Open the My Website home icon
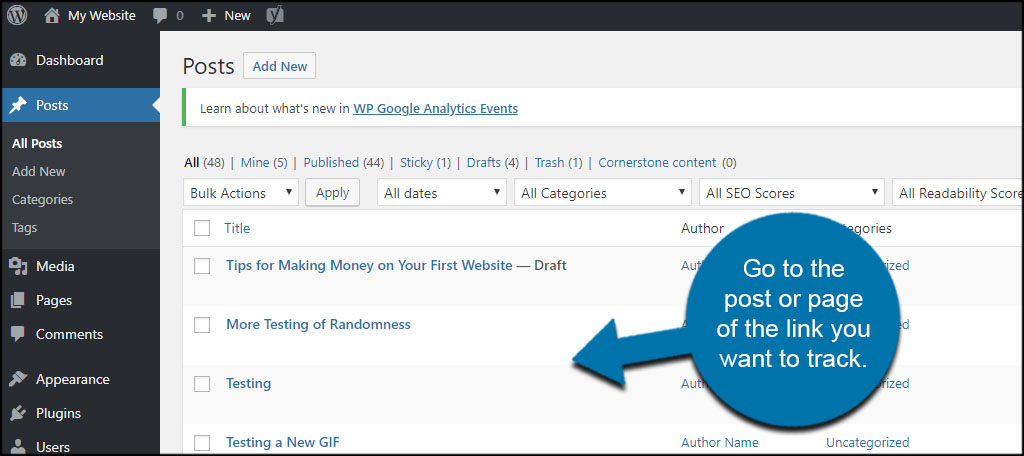The height and width of the screenshot is (456, 1024). [x=52, y=16]
